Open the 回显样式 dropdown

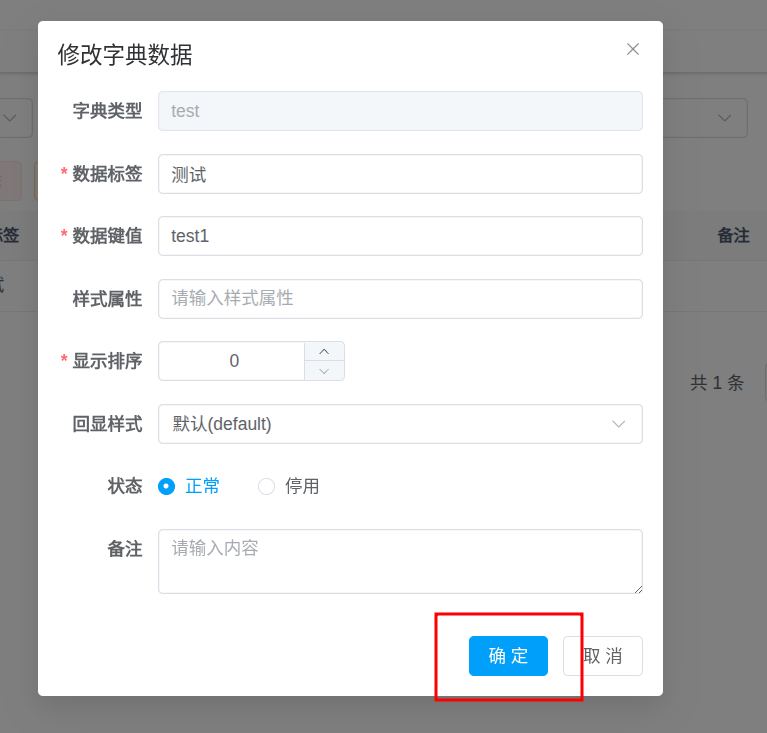click(400, 424)
